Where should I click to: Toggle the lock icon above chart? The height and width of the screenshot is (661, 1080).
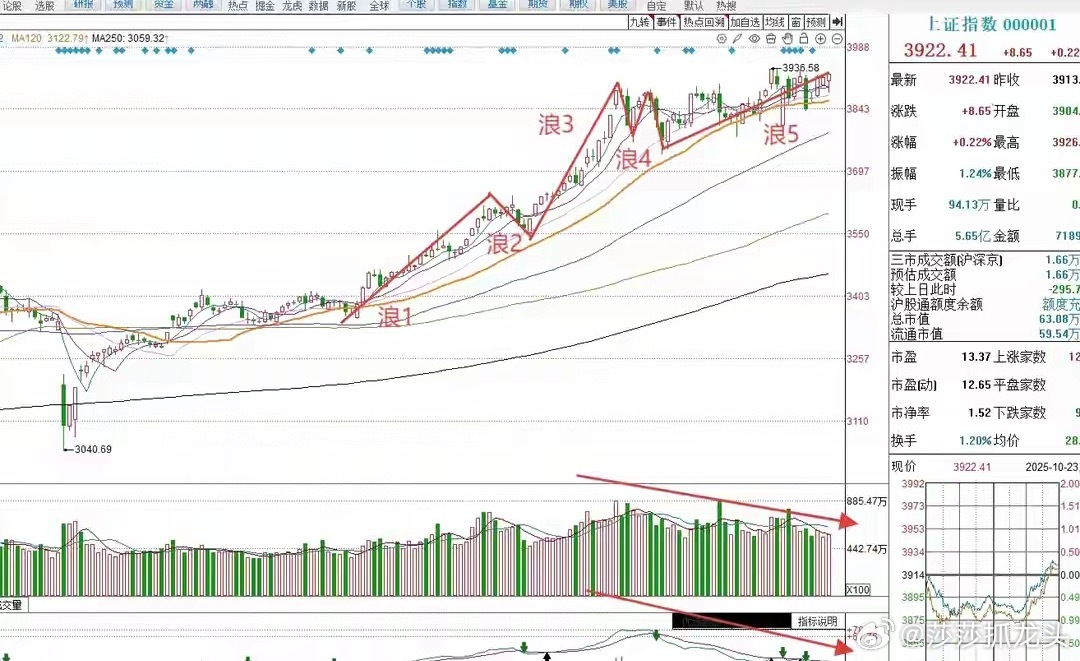pos(804,39)
